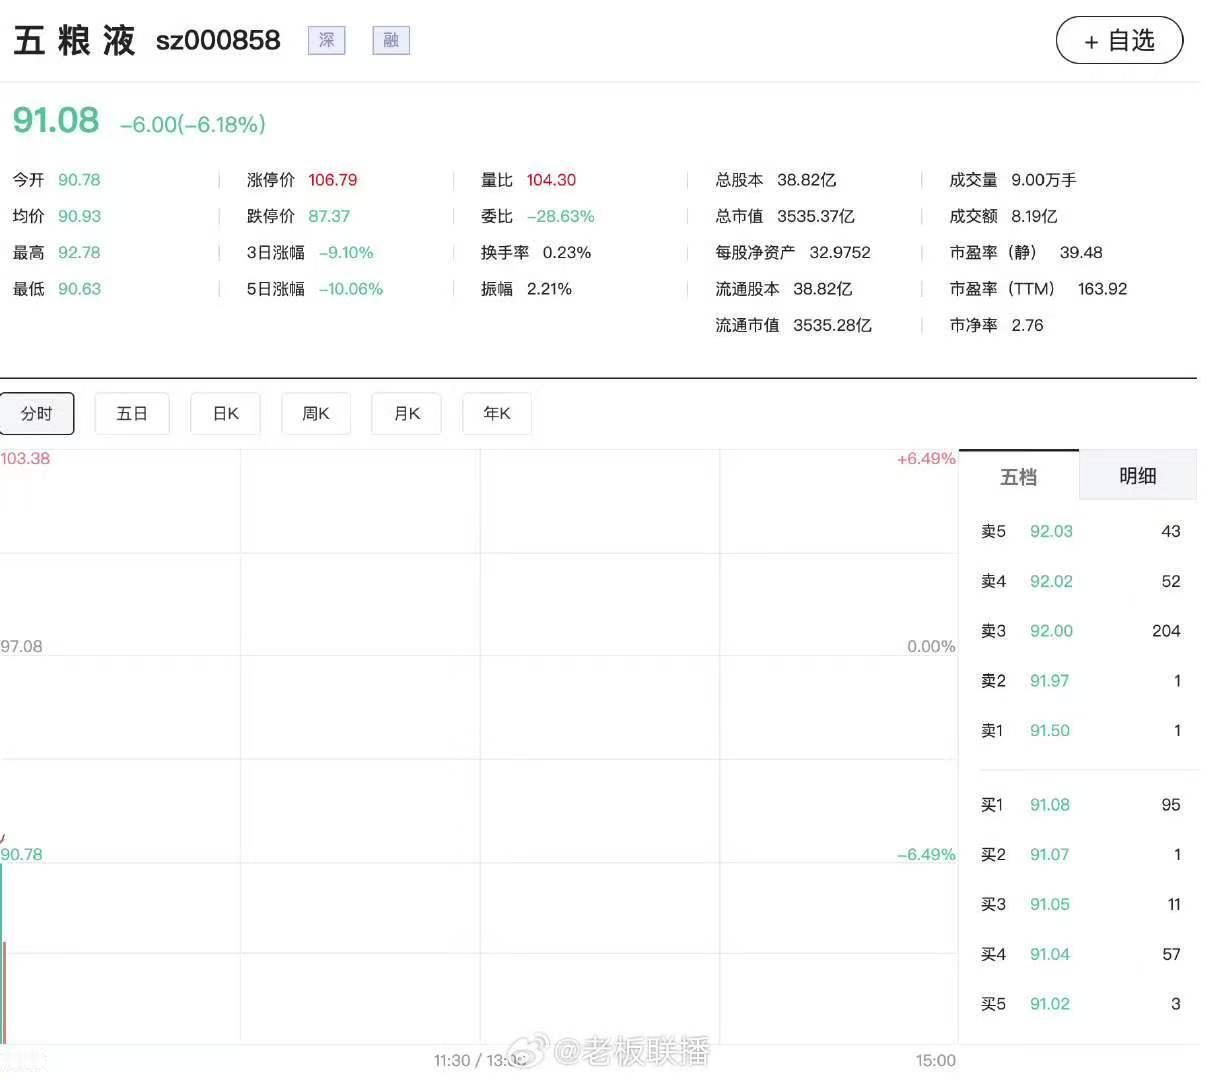Click 成交量 value 9.00万手

[1044, 180]
